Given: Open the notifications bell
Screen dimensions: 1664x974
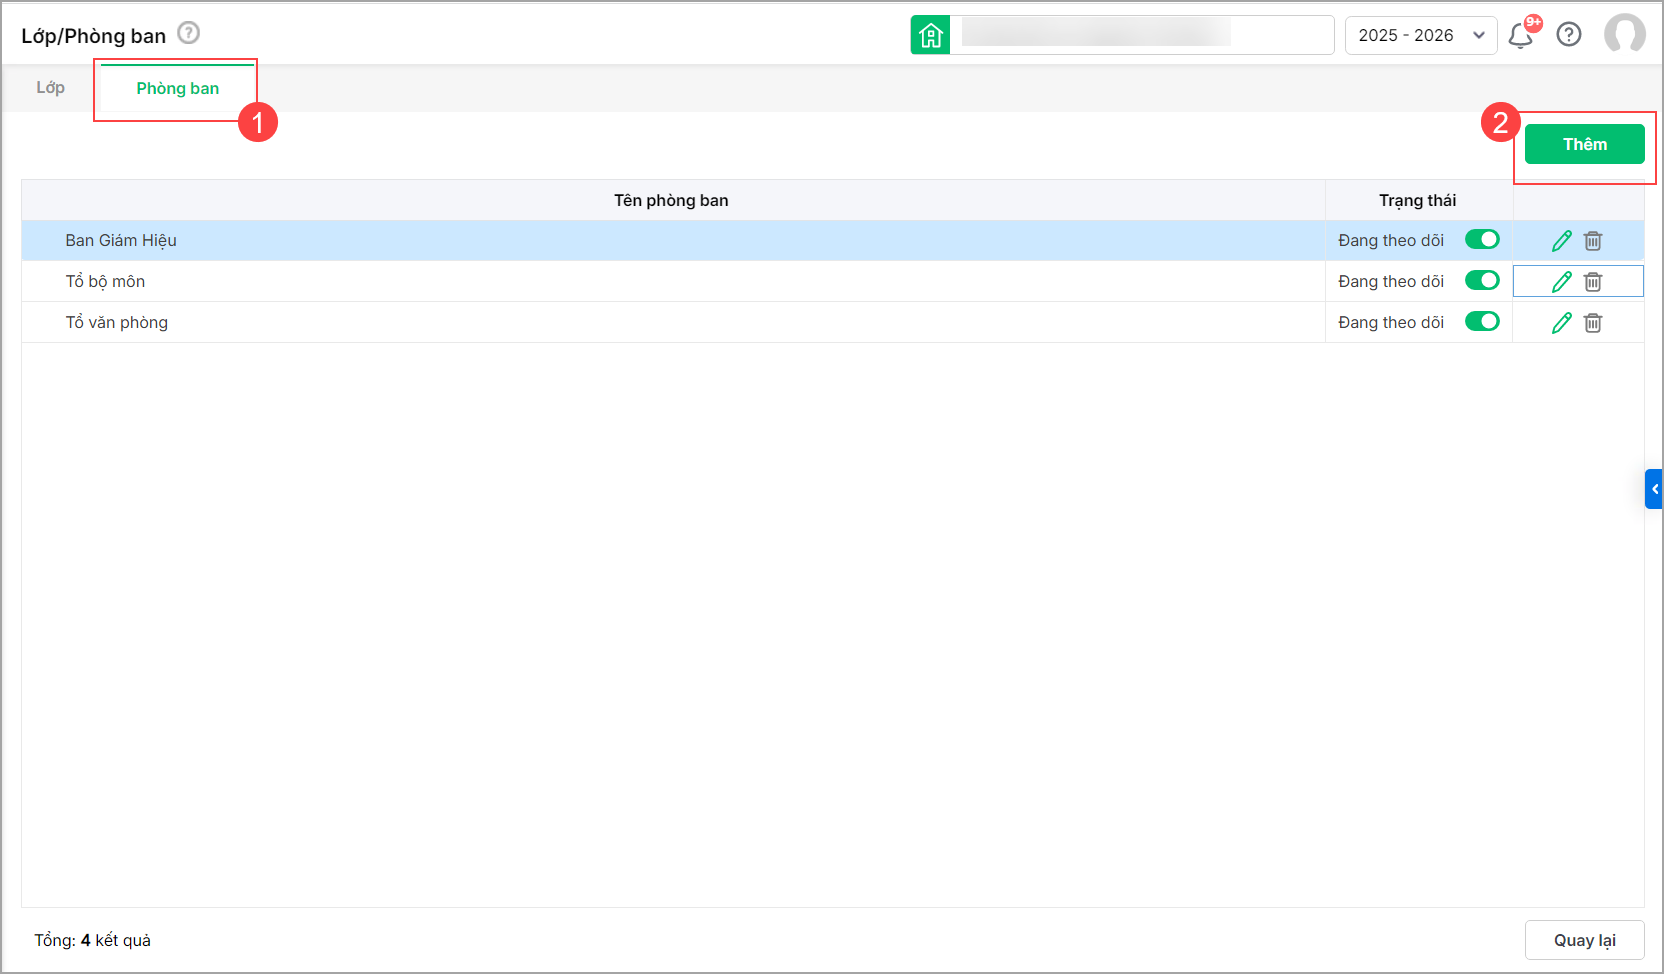Looking at the screenshot, I should 1521,35.
